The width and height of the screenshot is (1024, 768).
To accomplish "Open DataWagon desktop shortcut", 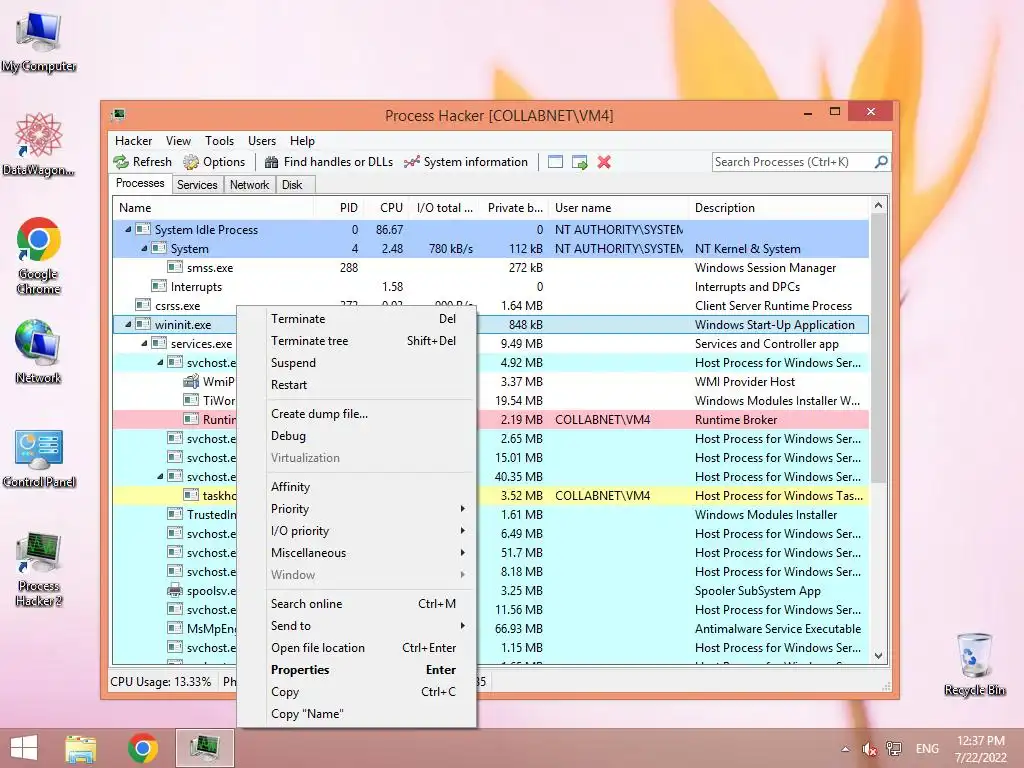I will (39, 144).
